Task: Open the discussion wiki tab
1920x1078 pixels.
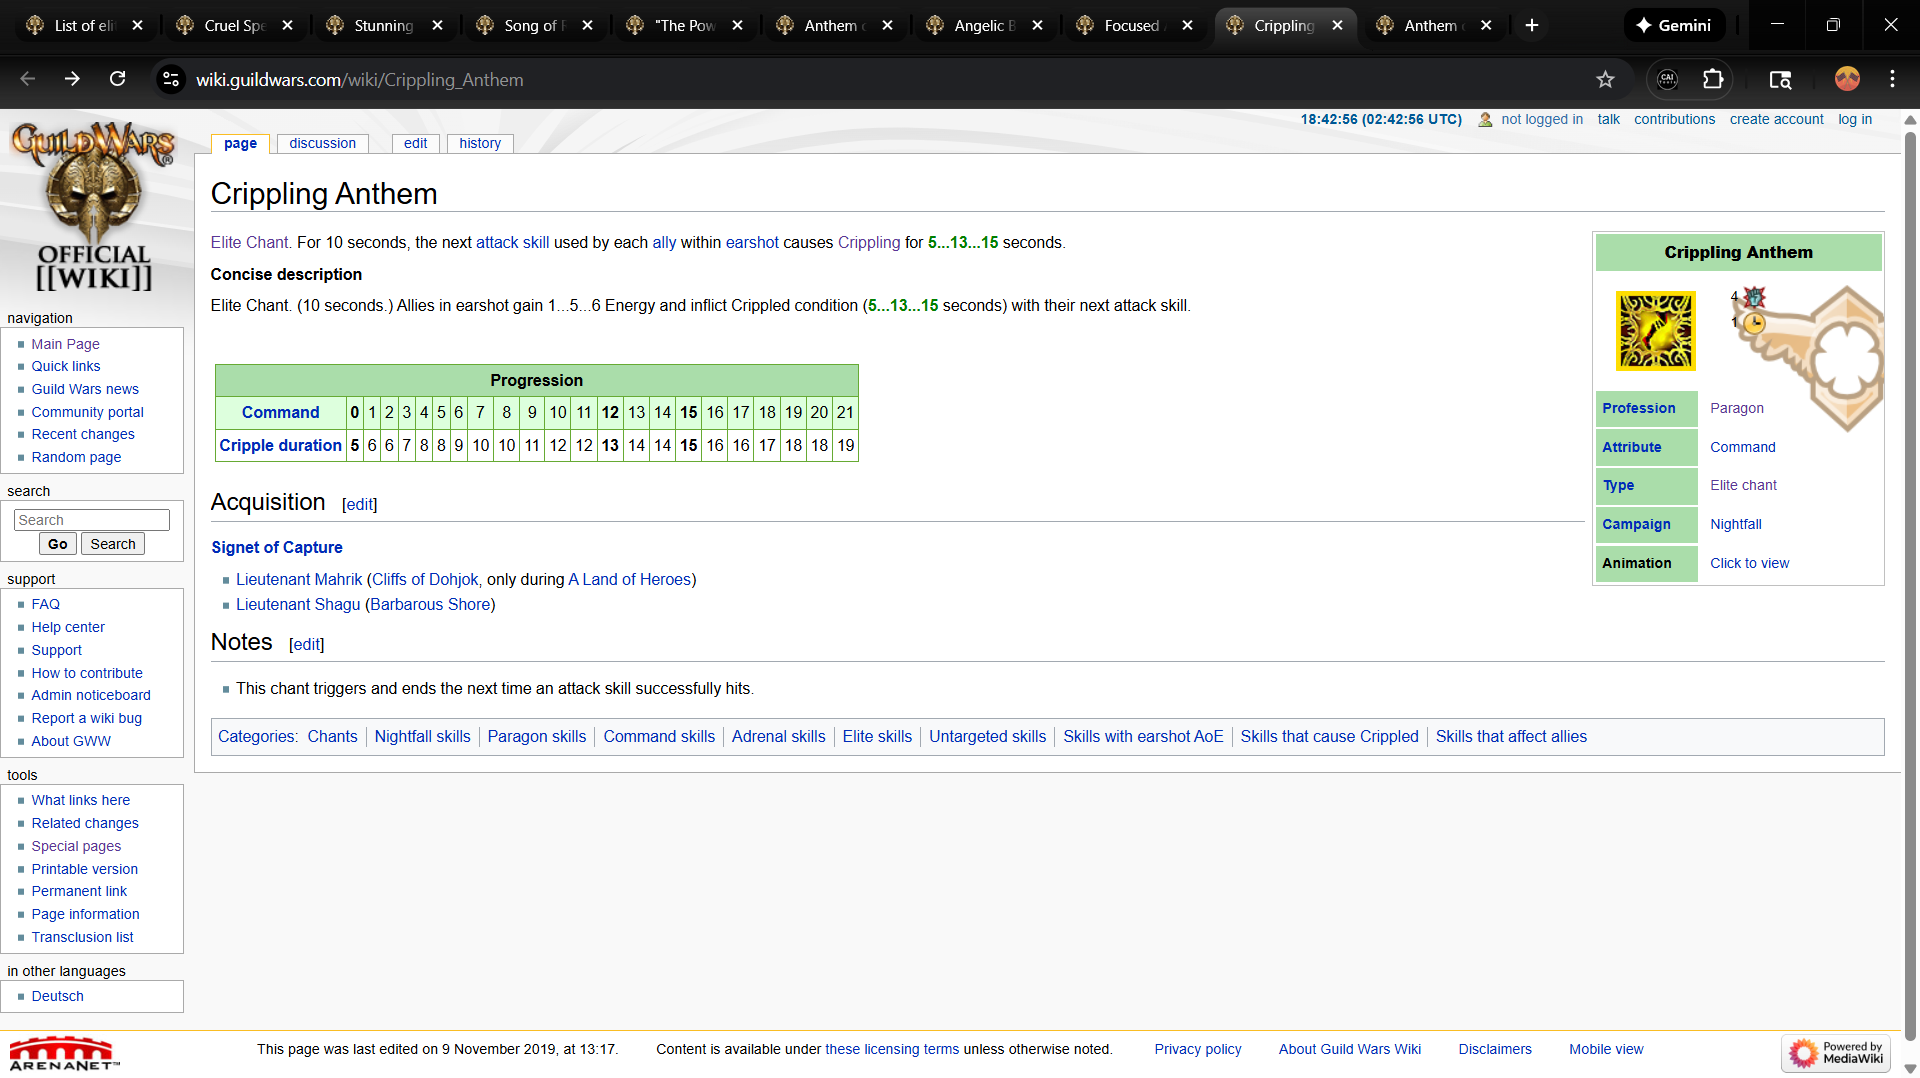Action: [x=322, y=143]
